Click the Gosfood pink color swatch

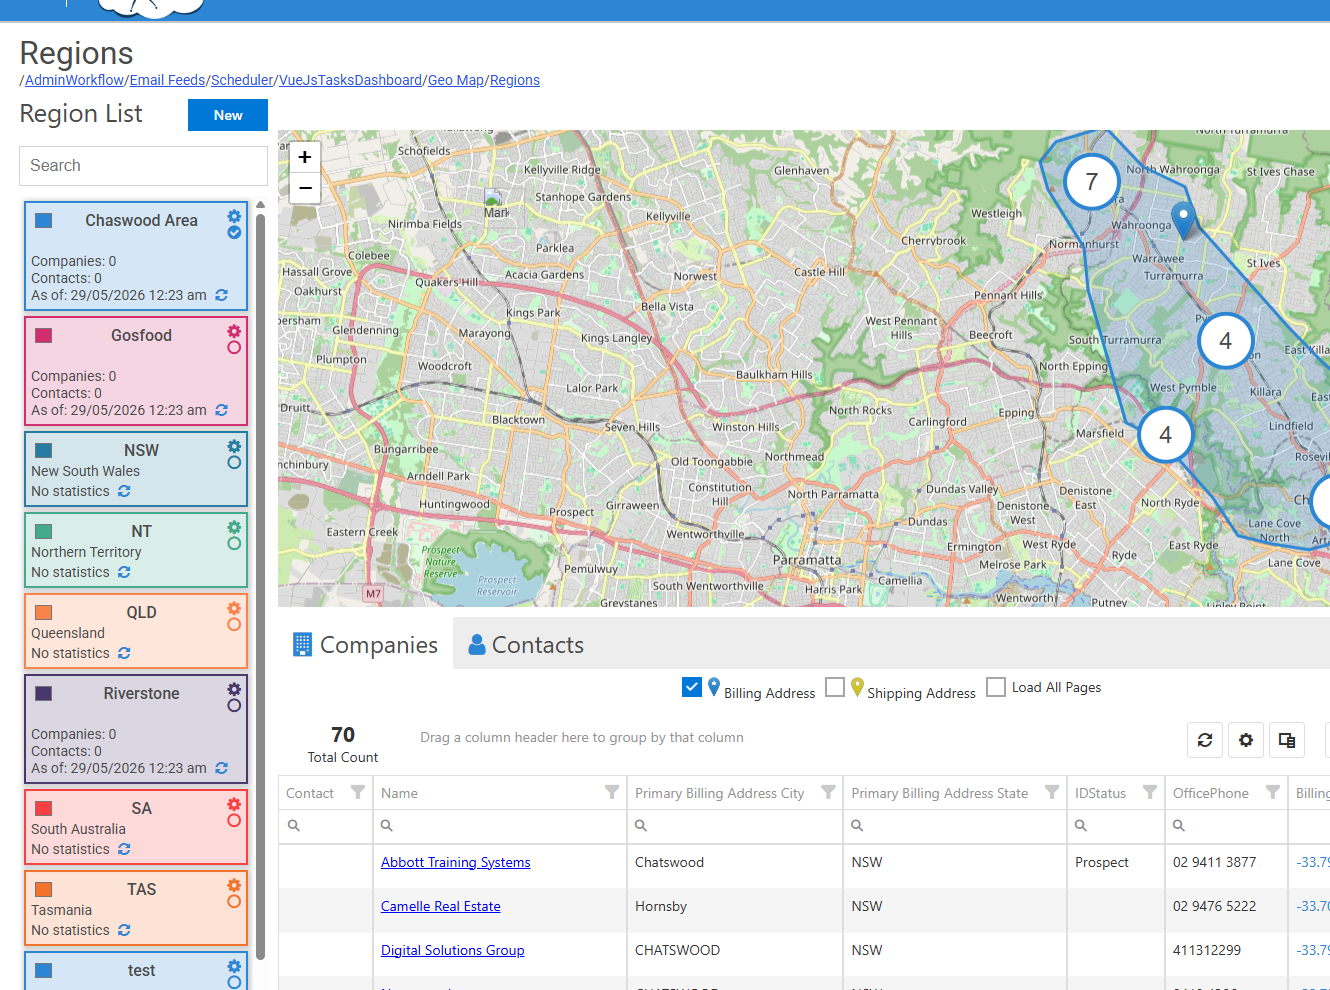44,335
